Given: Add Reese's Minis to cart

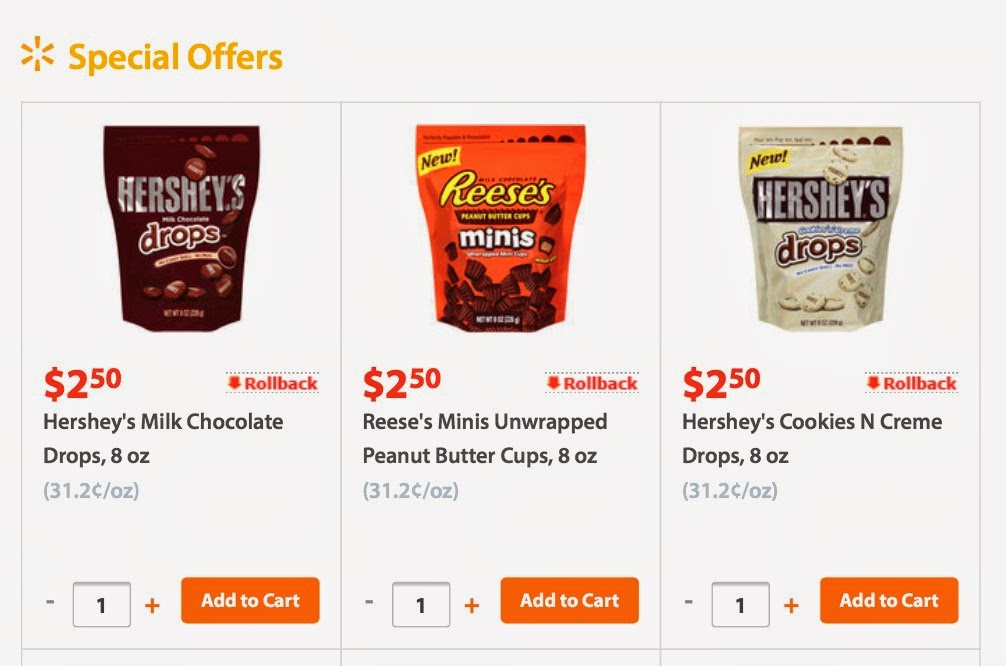Looking at the screenshot, I should 569,601.
